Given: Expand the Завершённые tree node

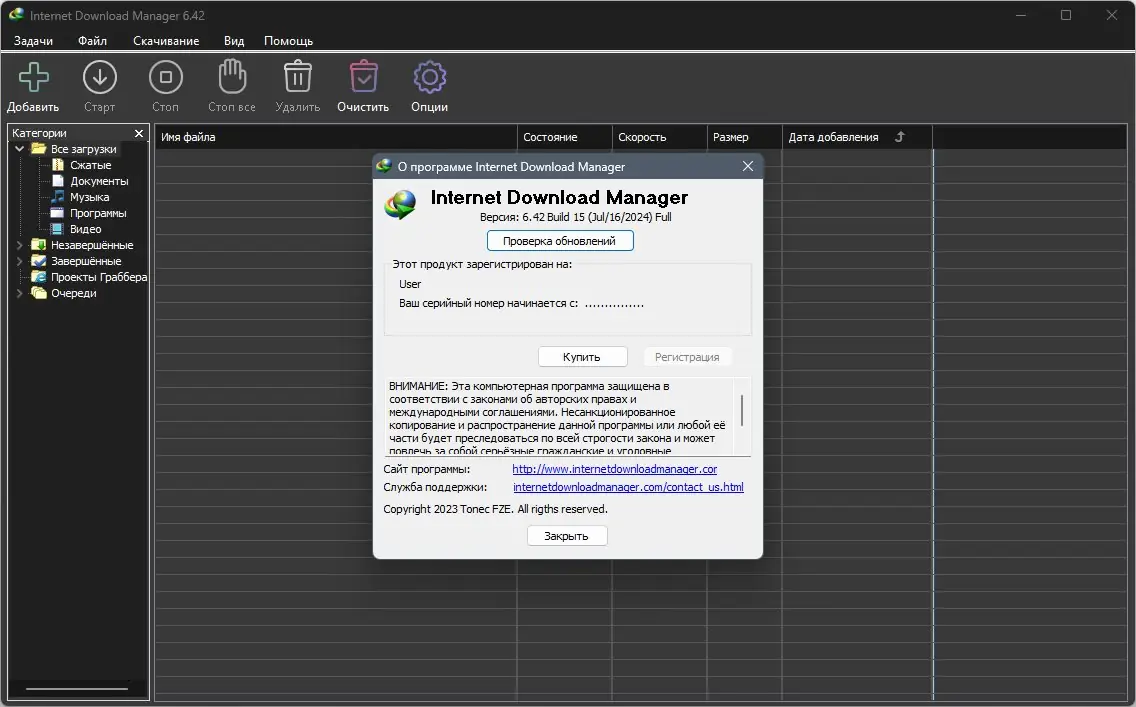Looking at the screenshot, I should click(x=20, y=261).
